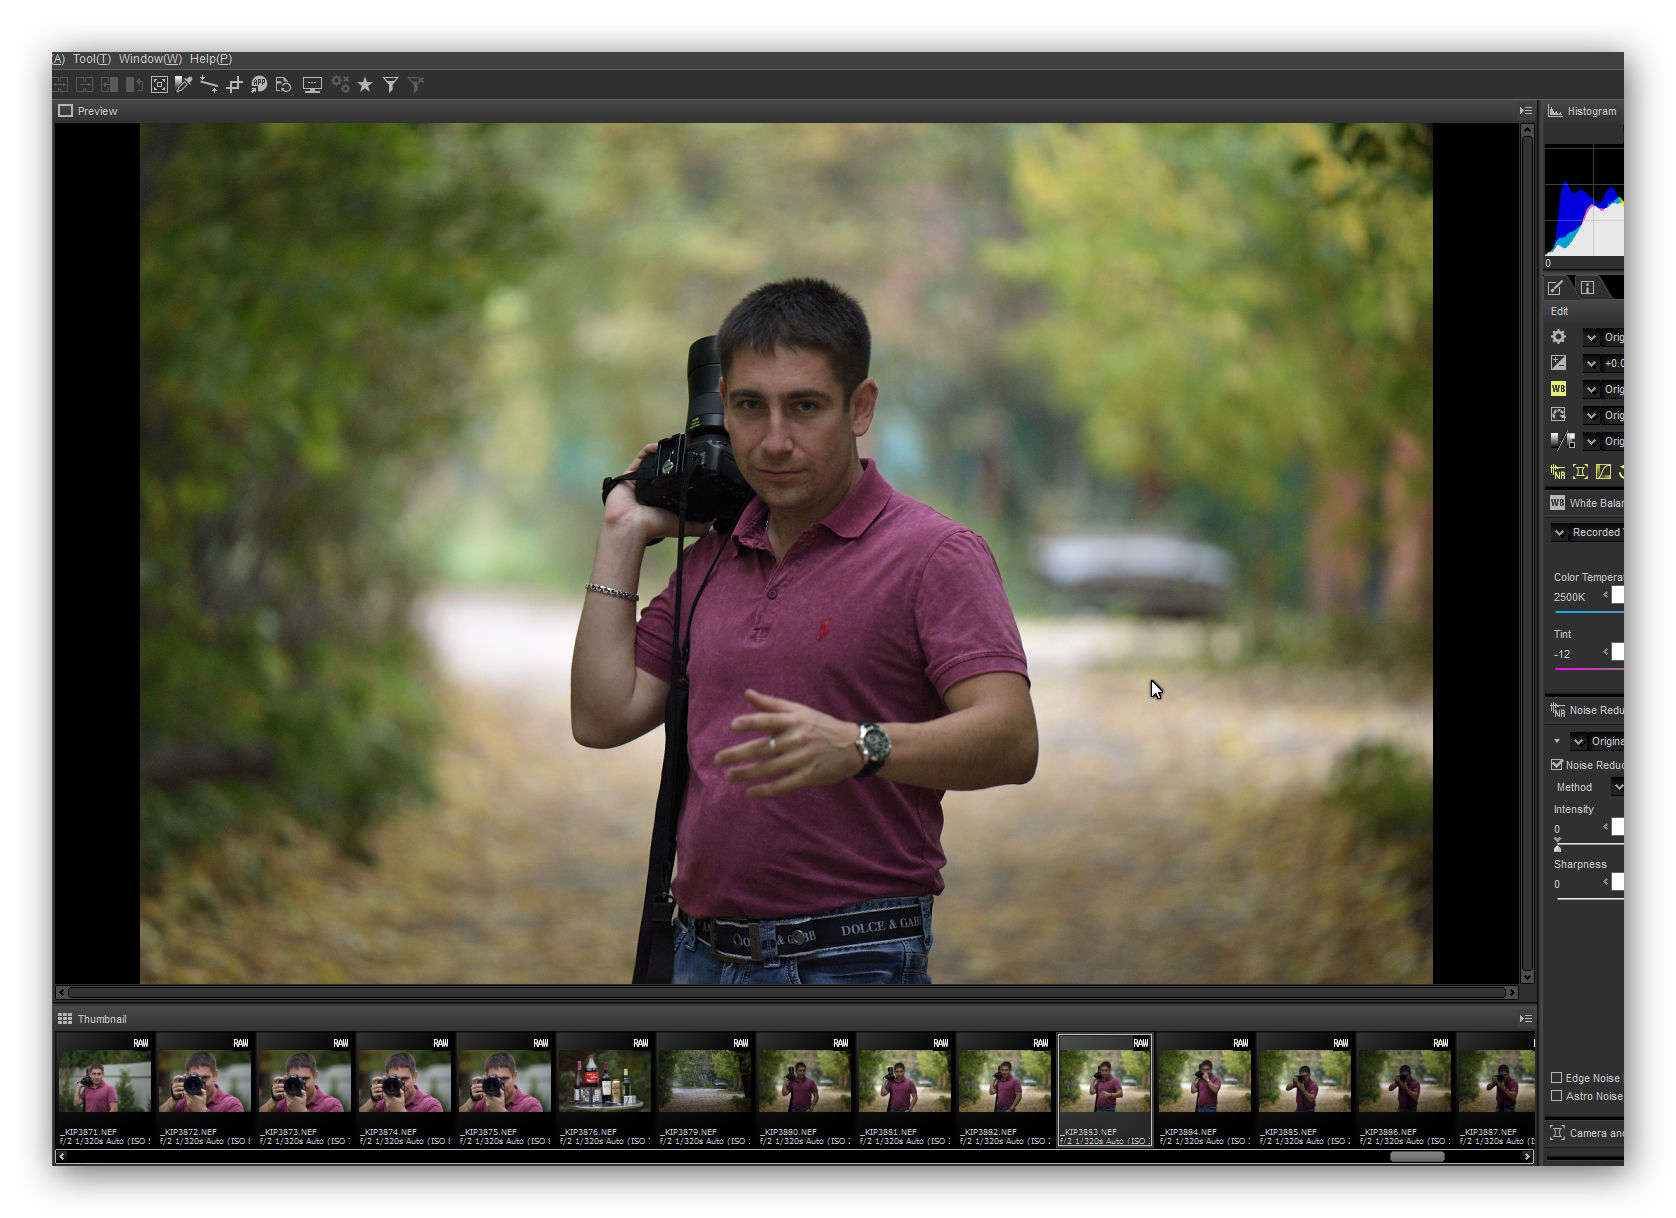
Task: Click the full screen monitor icon
Action: [x=312, y=85]
